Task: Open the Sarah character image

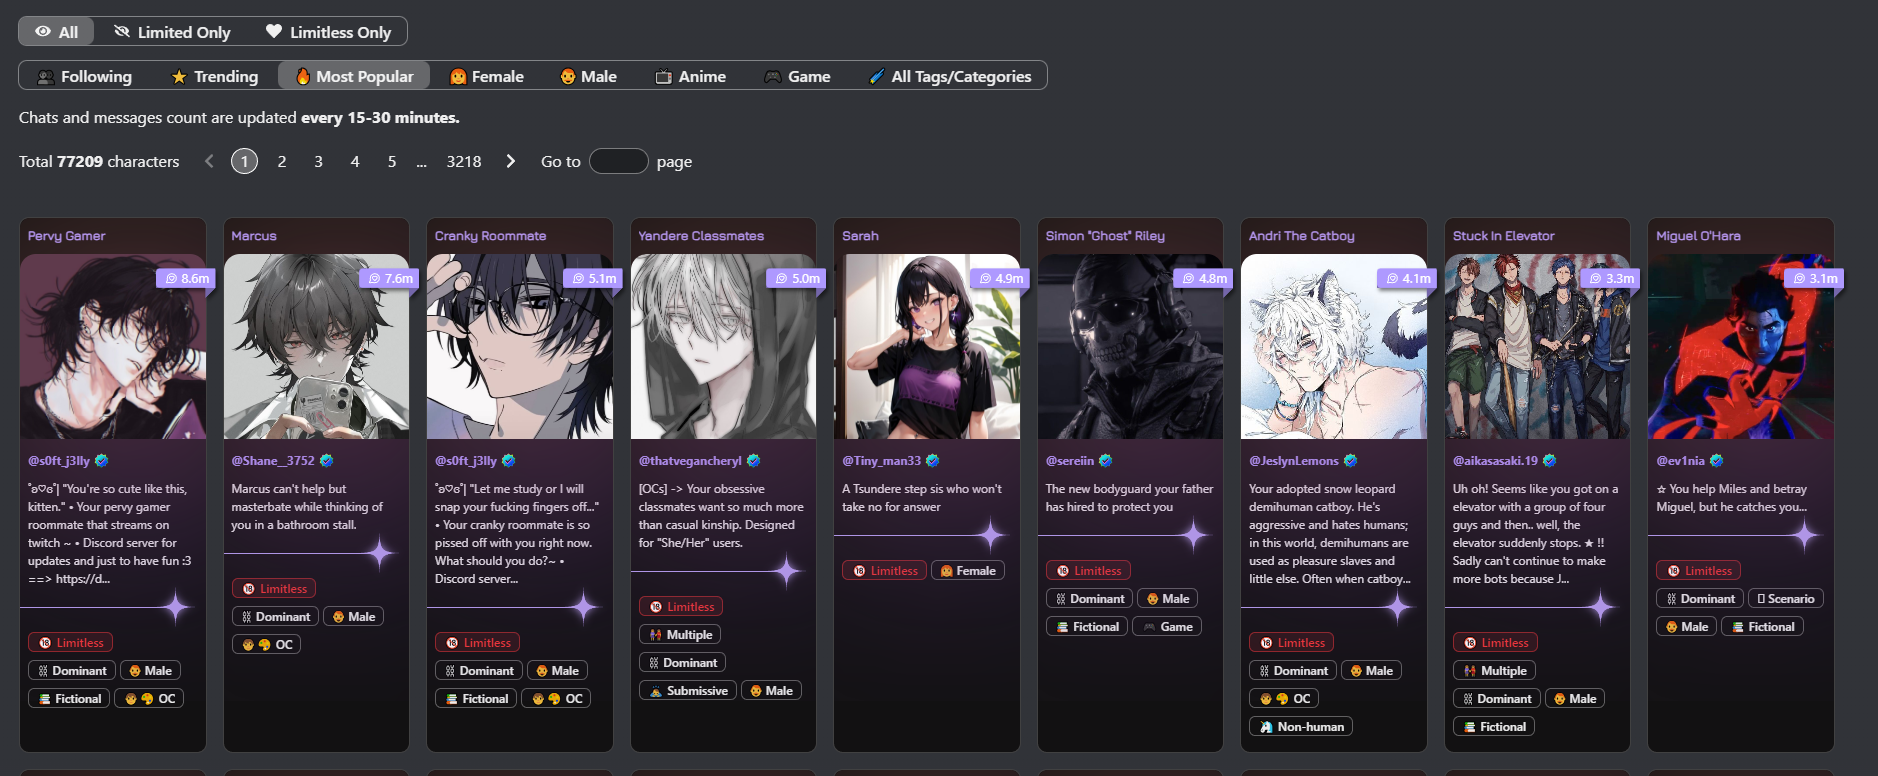Action: point(927,346)
